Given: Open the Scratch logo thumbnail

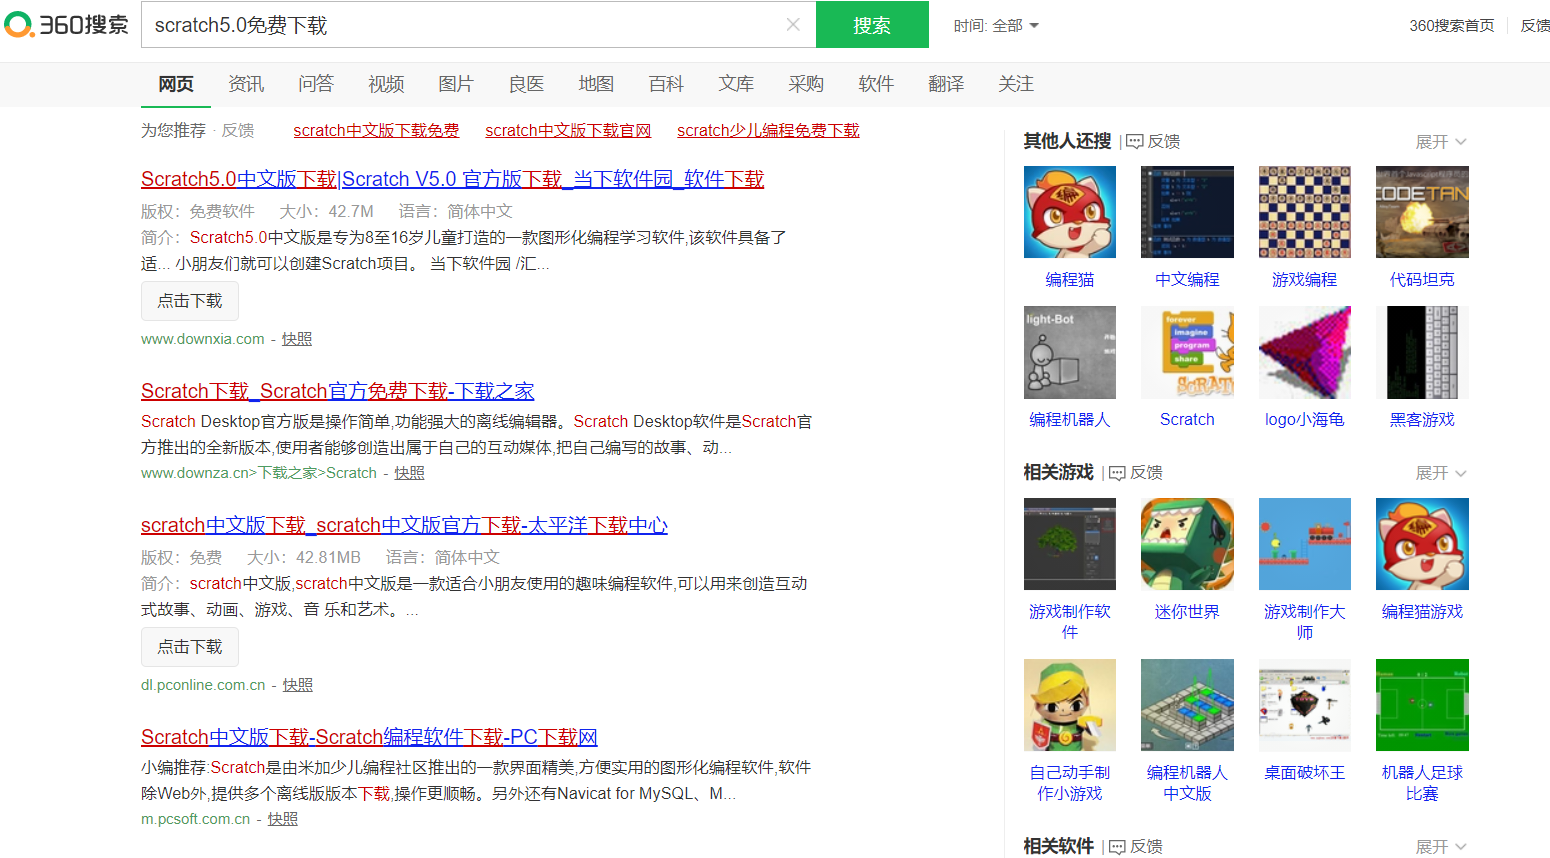Looking at the screenshot, I should pos(1187,352).
